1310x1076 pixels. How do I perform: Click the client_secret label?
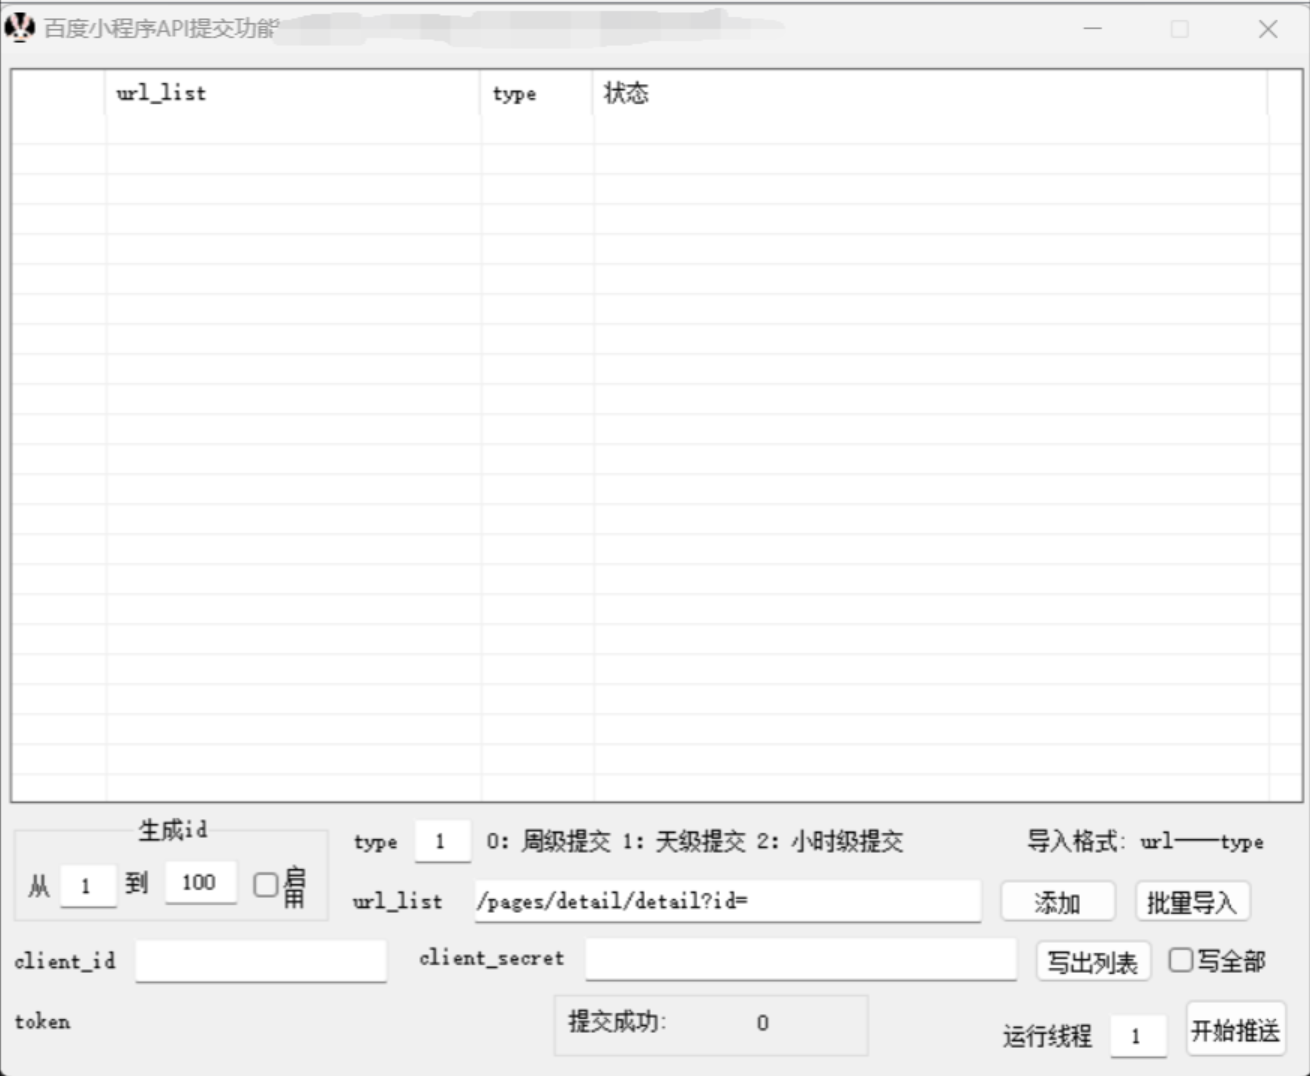click(x=491, y=957)
